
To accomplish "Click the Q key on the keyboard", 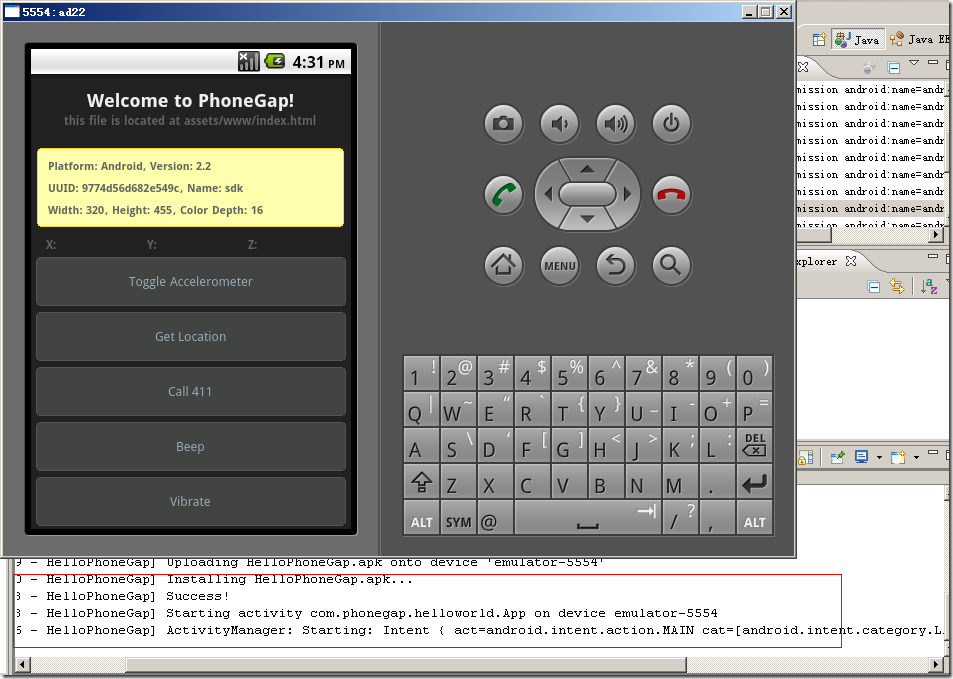I will coord(421,409).
